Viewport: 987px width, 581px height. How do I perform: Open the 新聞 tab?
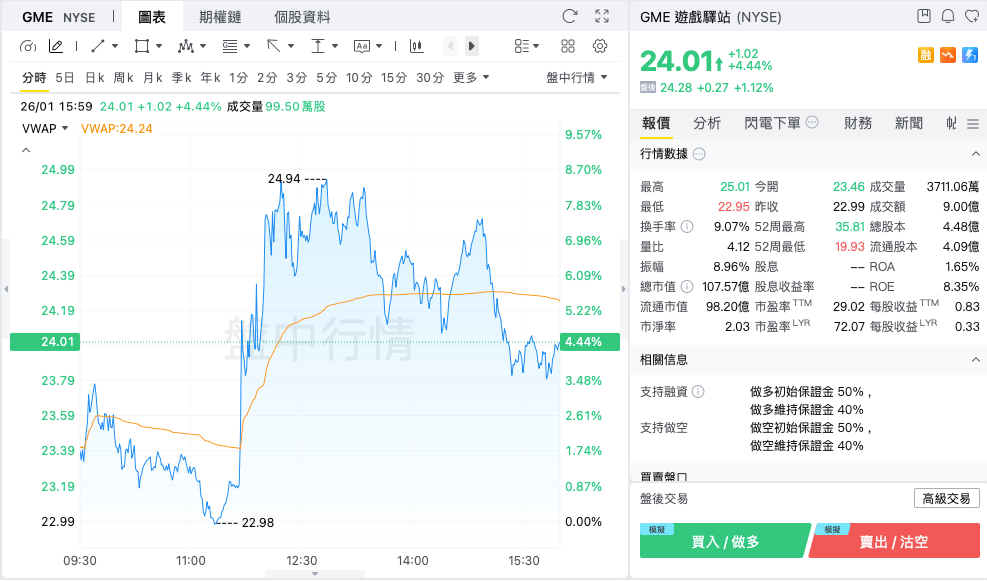(x=909, y=123)
